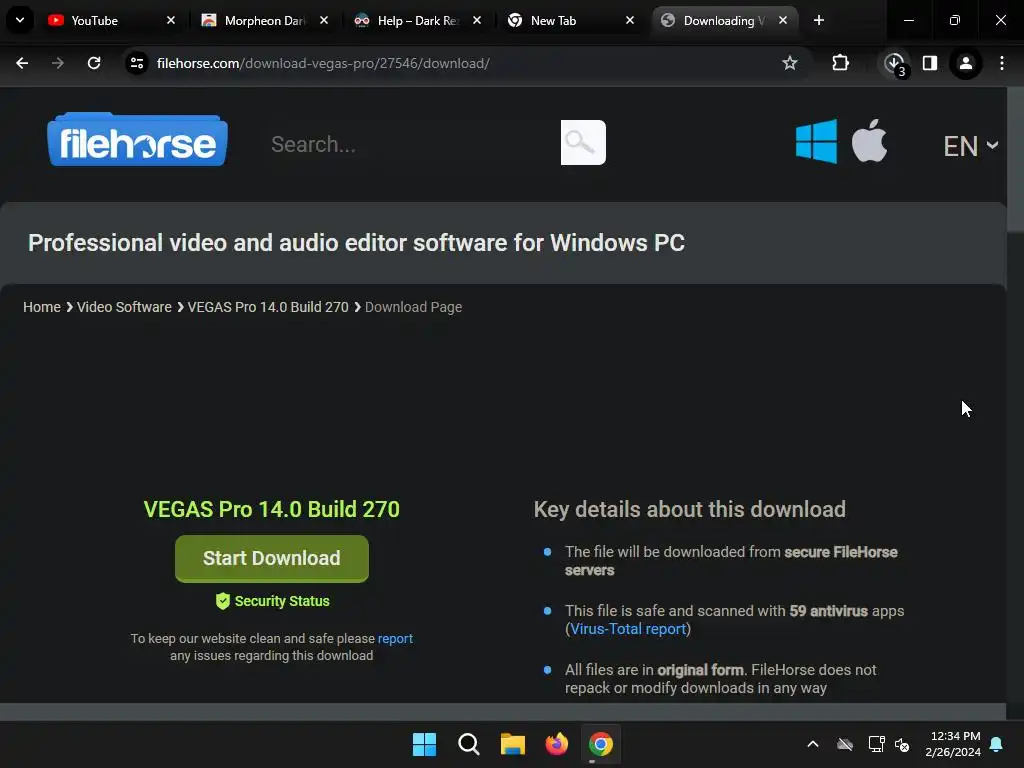Click the OneDrive cloud tray icon
Viewport: 1024px width, 768px height.
pos(845,744)
